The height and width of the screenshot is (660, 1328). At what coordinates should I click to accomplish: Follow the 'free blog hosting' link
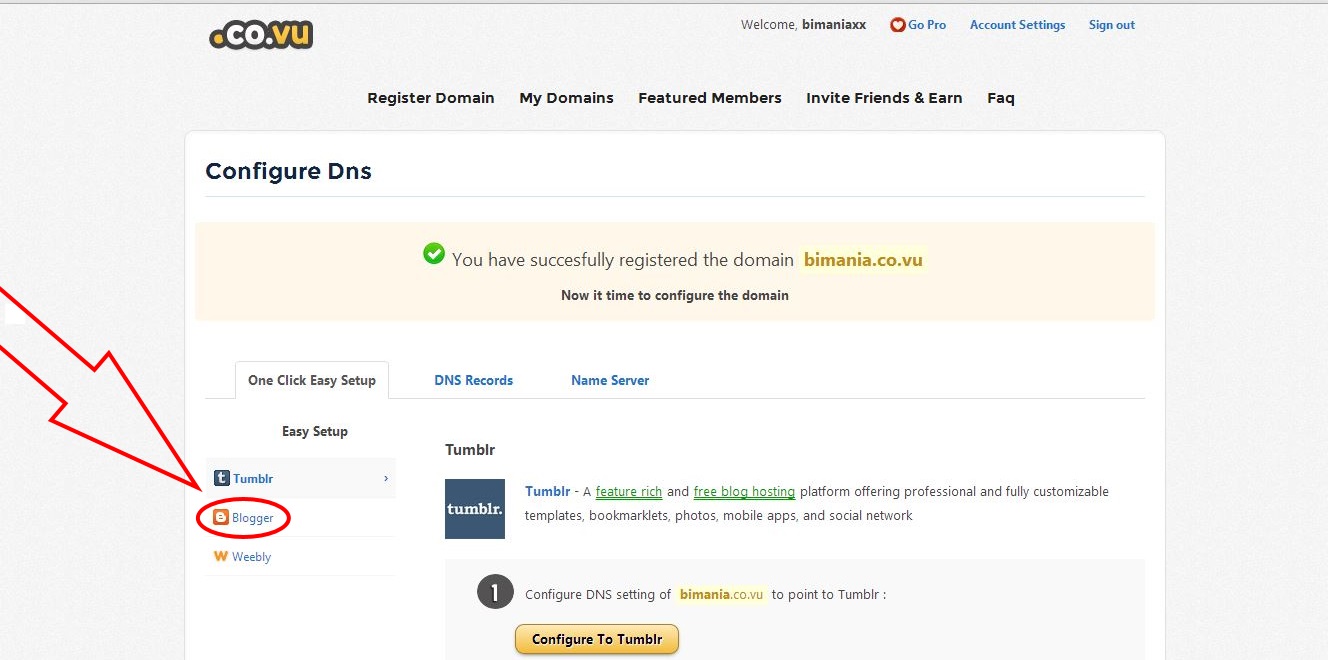pos(744,491)
